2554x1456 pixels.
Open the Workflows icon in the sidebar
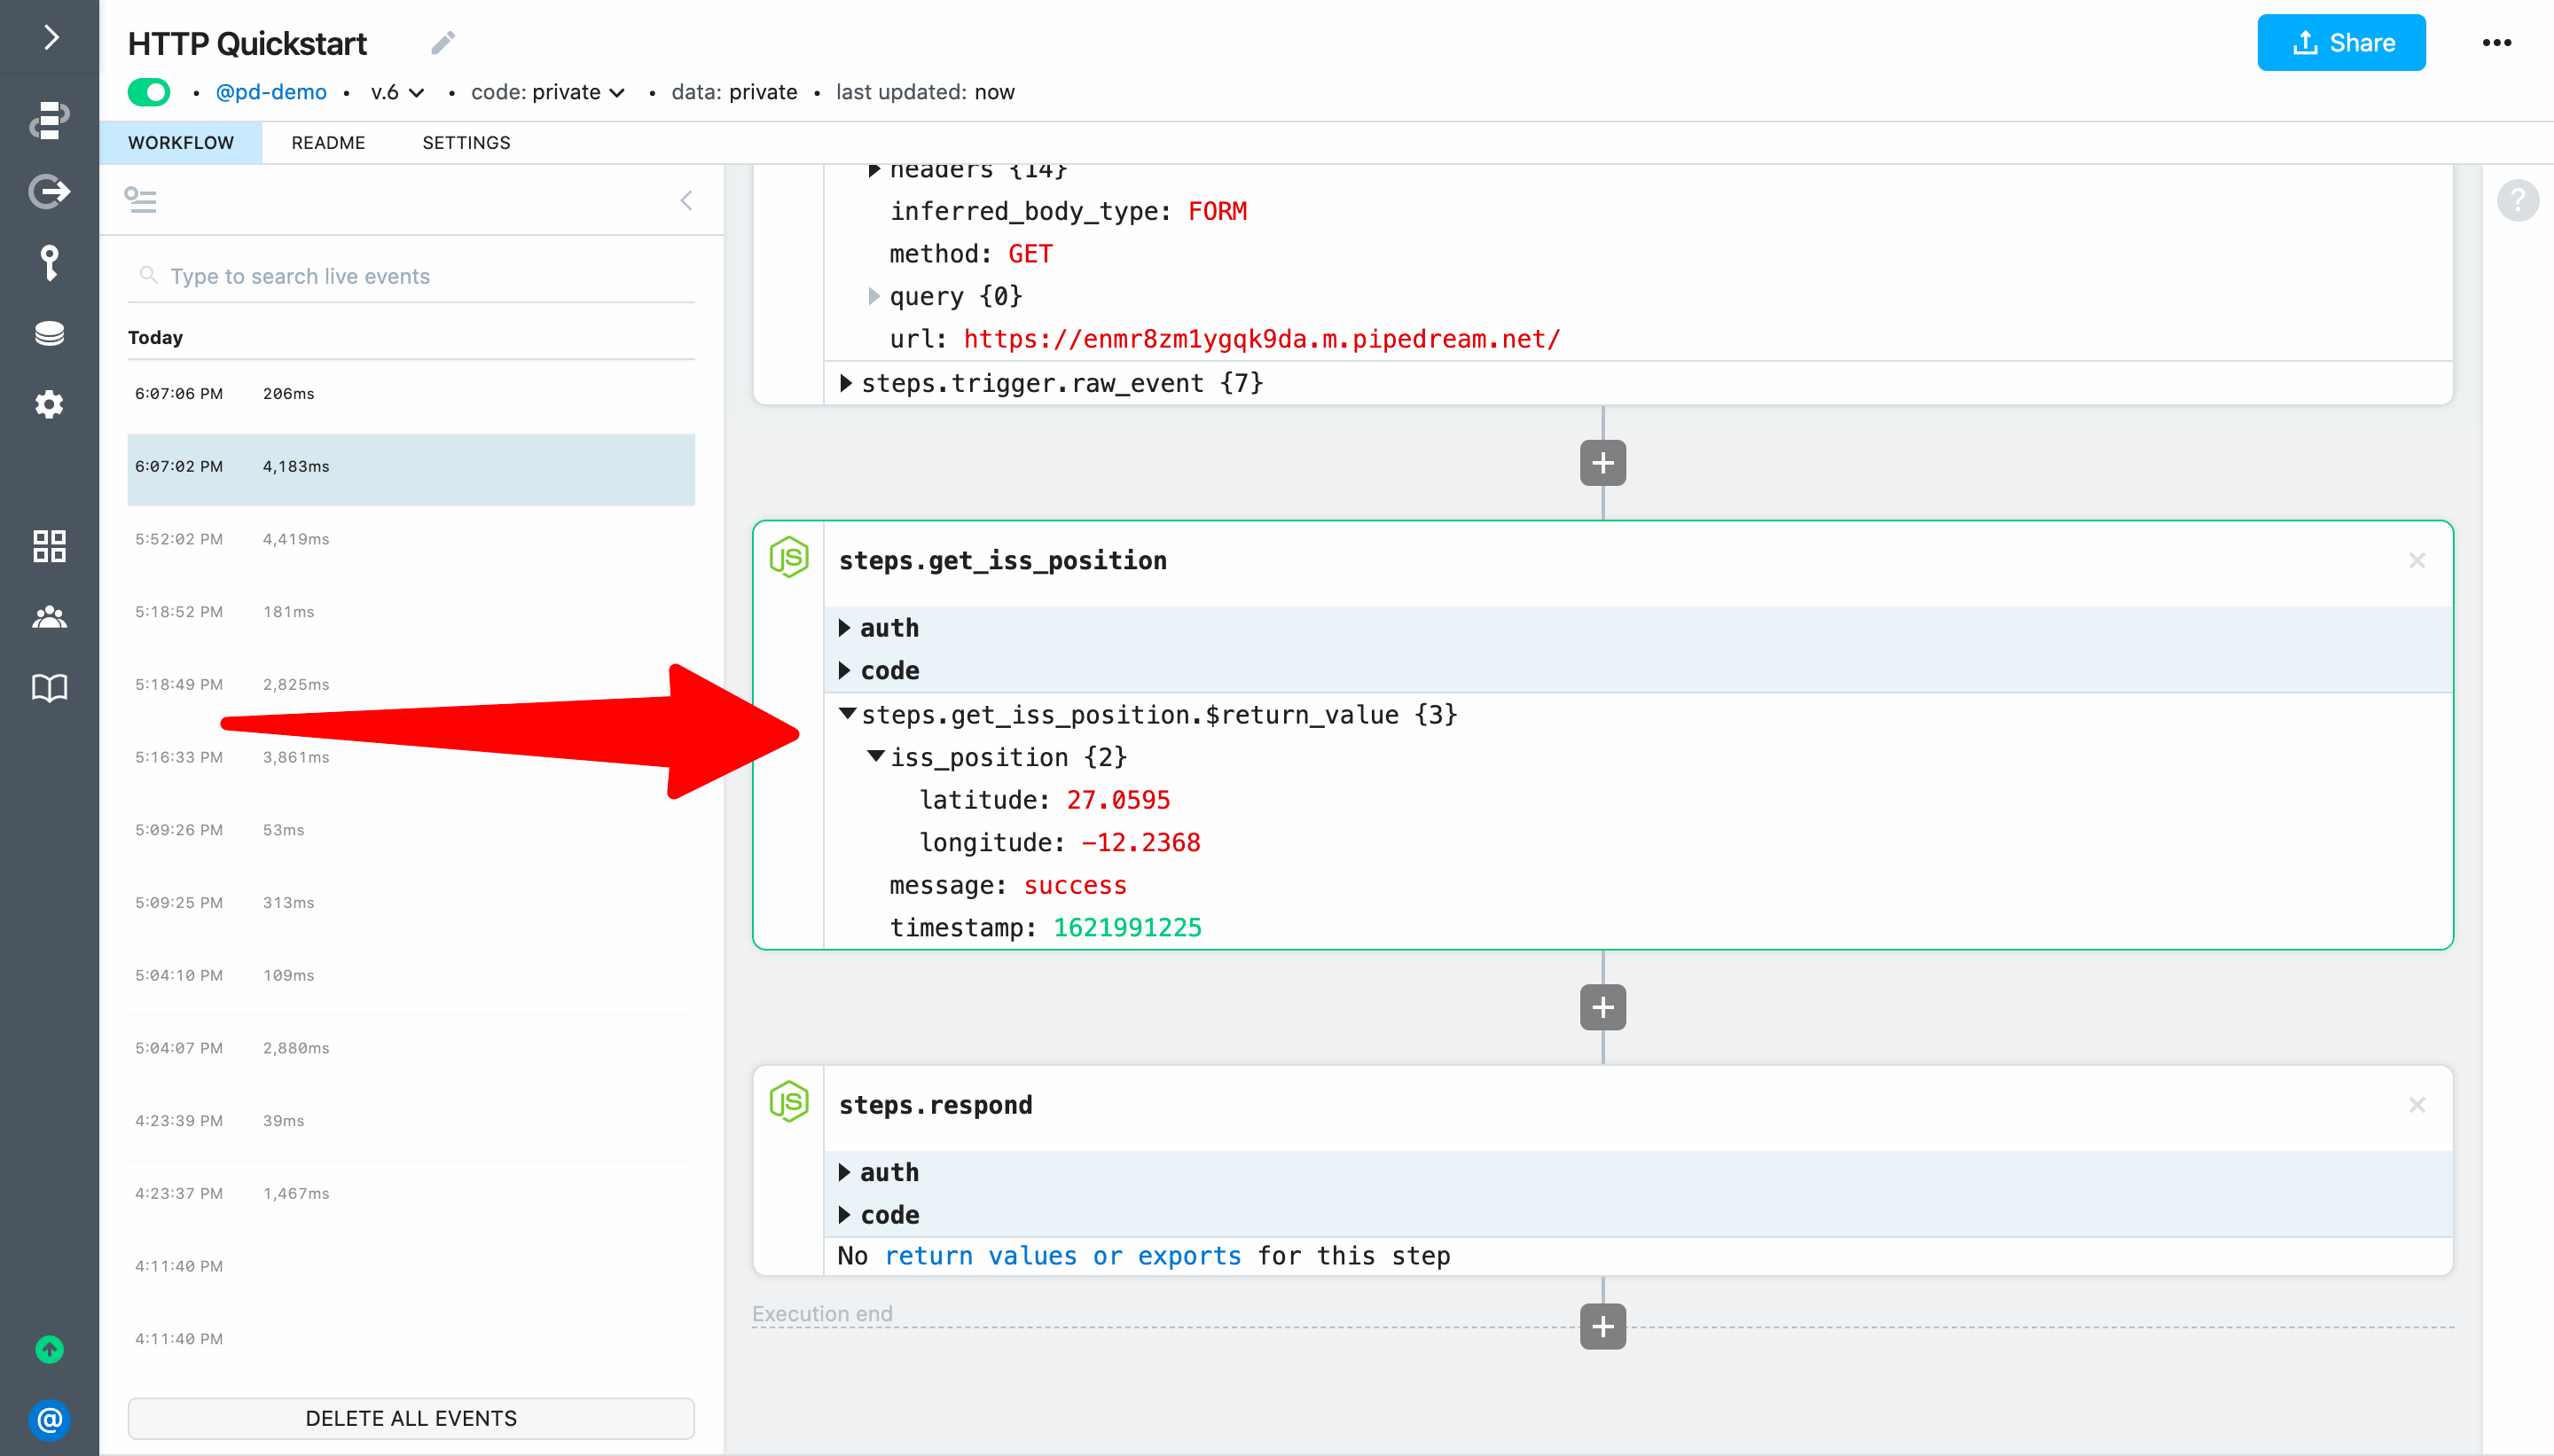coord(49,119)
